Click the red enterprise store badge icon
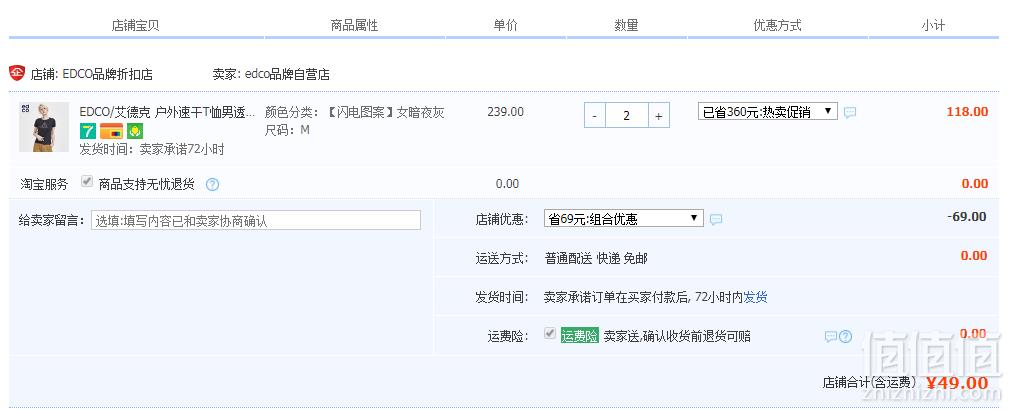Viewport: 1011px width, 410px height. pyautogui.click(x=17, y=73)
